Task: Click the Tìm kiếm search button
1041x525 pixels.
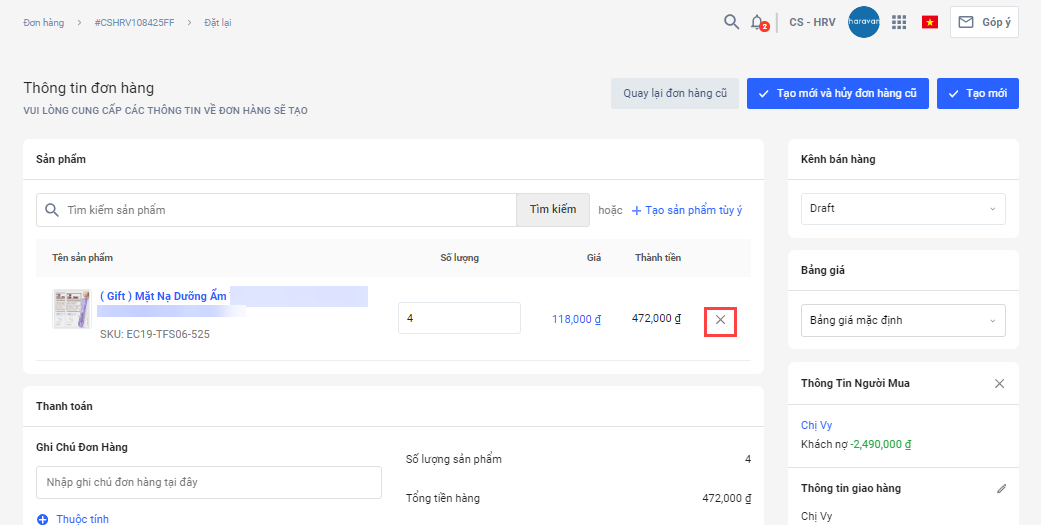Action: tap(553, 210)
